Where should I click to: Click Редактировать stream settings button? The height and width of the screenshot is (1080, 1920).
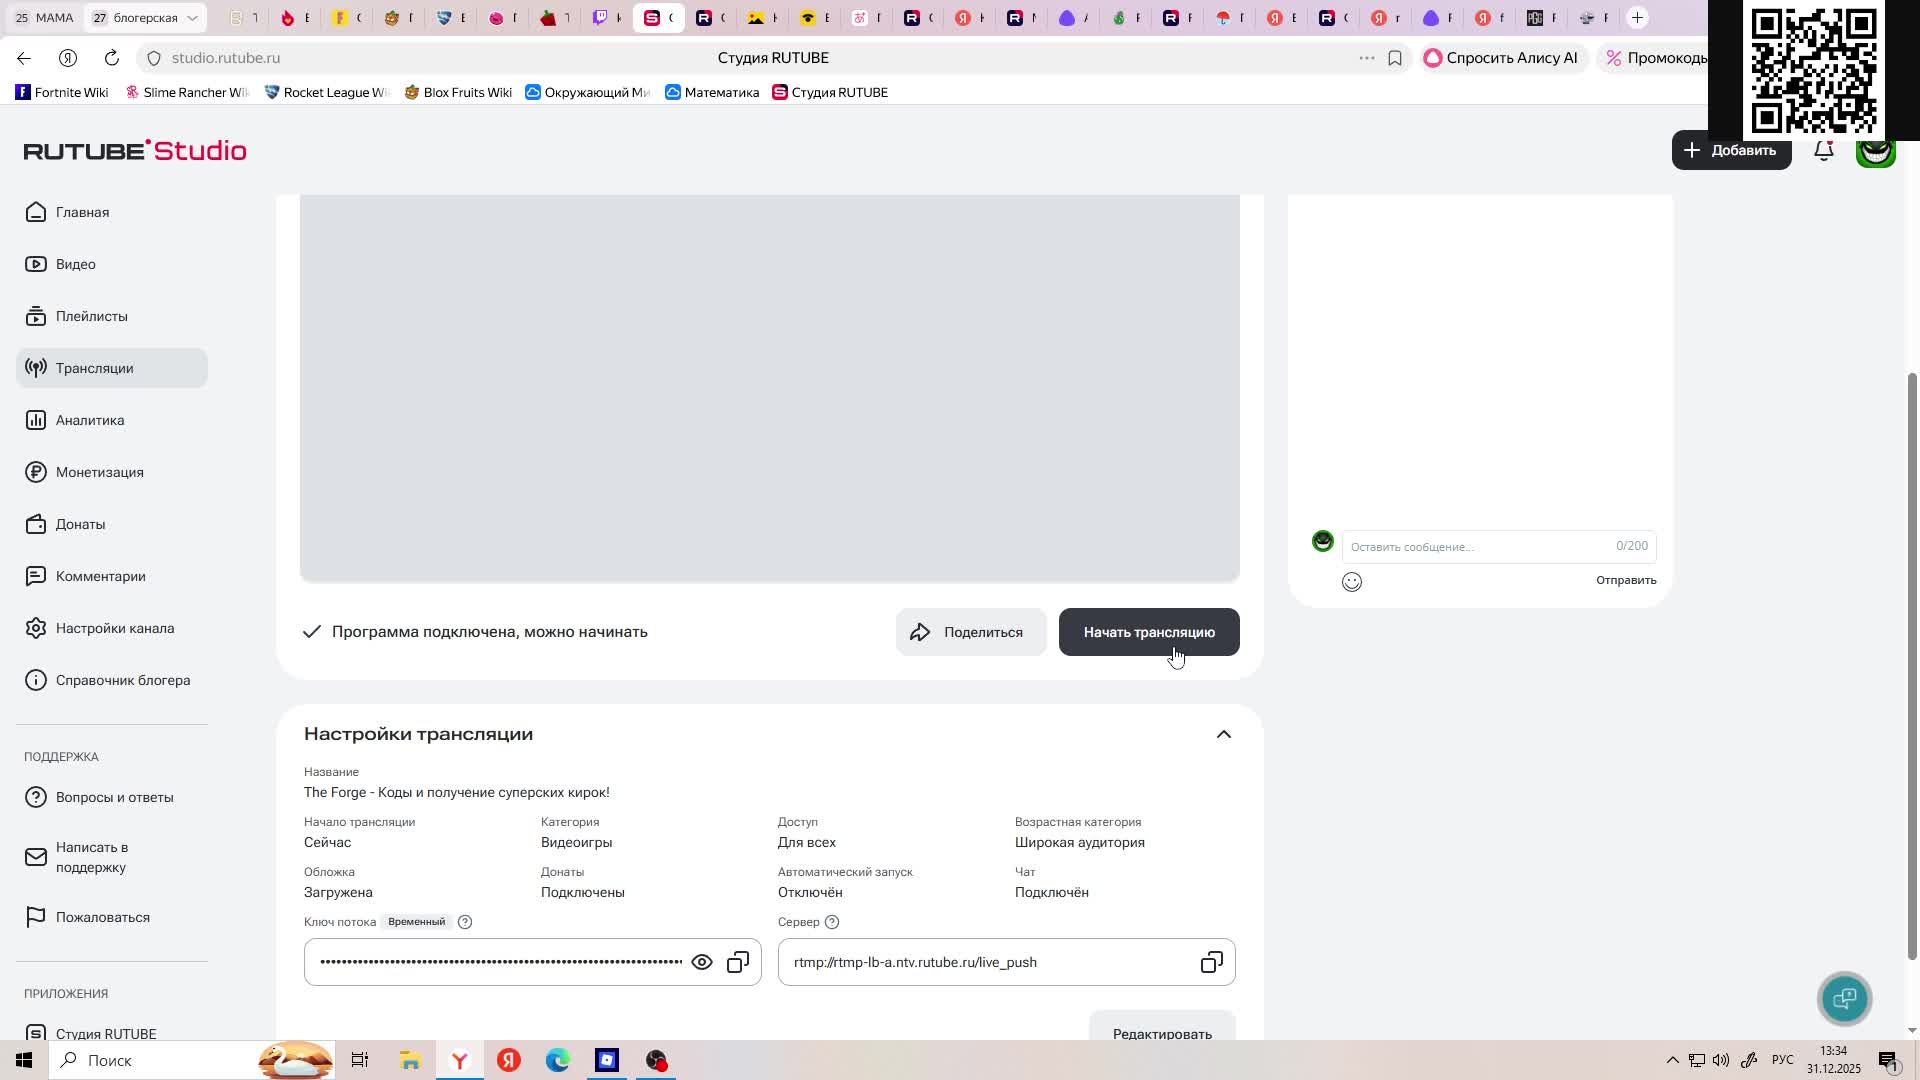[x=1161, y=1033]
